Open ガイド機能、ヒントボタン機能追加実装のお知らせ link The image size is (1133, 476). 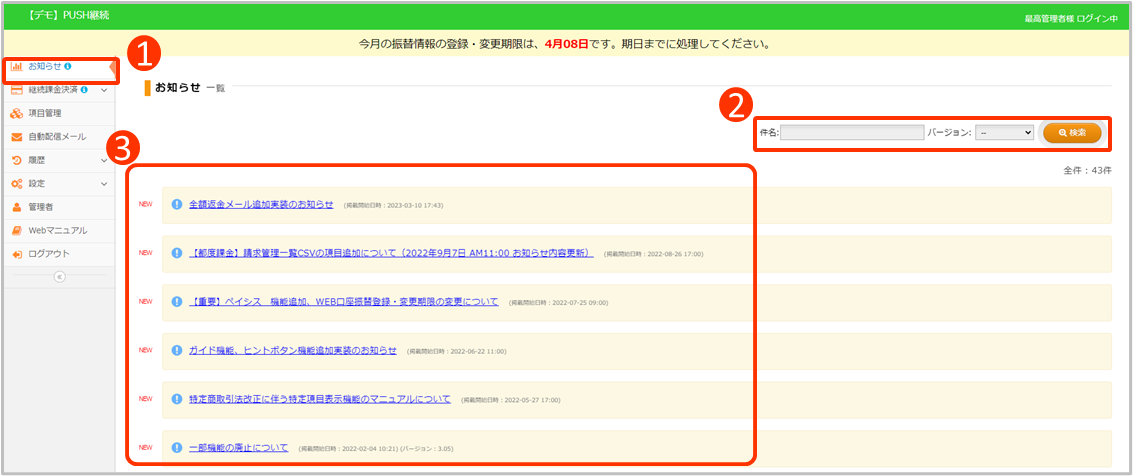click(x=292, y=351)
